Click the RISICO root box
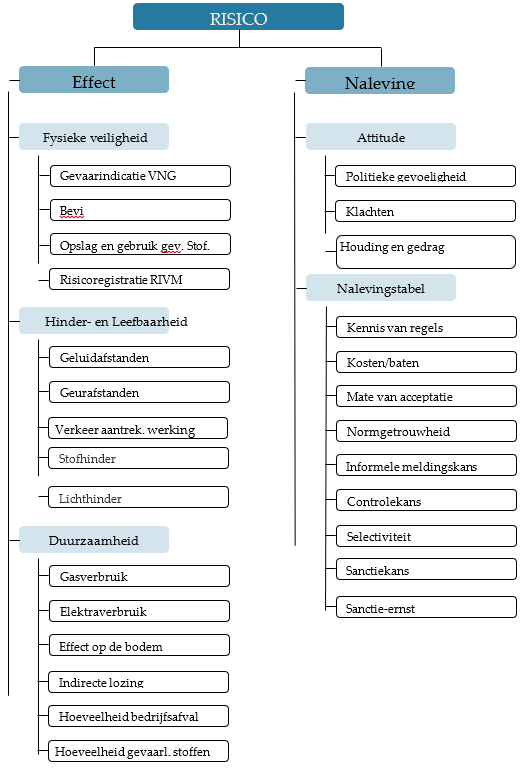 [x=238, y=17]
